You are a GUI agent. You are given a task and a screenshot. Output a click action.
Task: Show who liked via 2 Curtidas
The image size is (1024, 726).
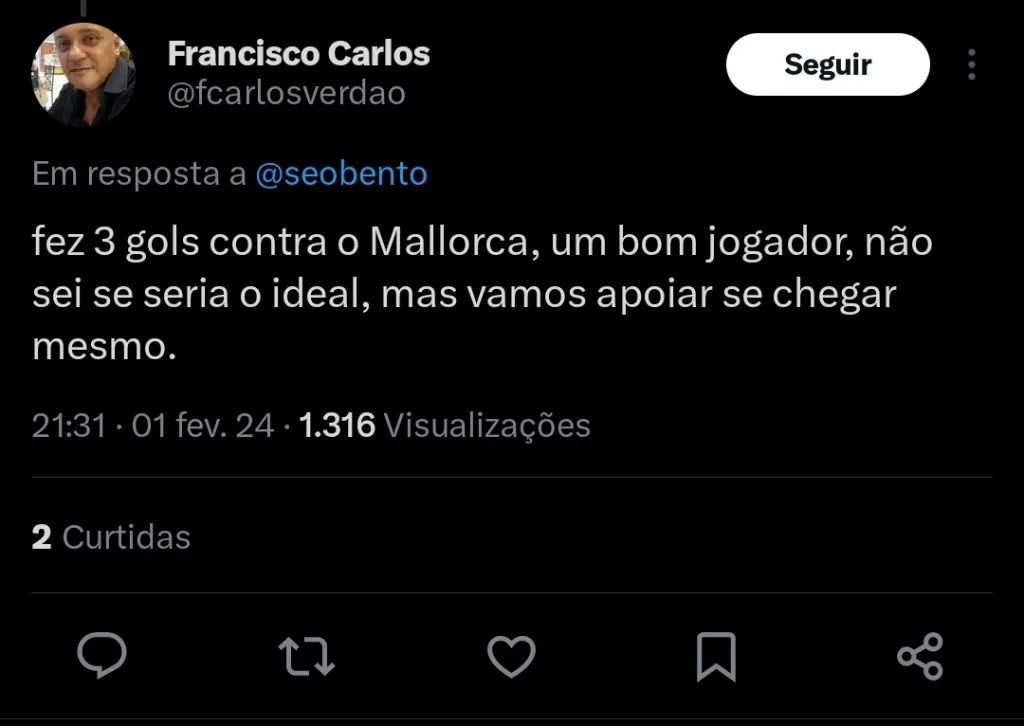click(x=111, y=537)
